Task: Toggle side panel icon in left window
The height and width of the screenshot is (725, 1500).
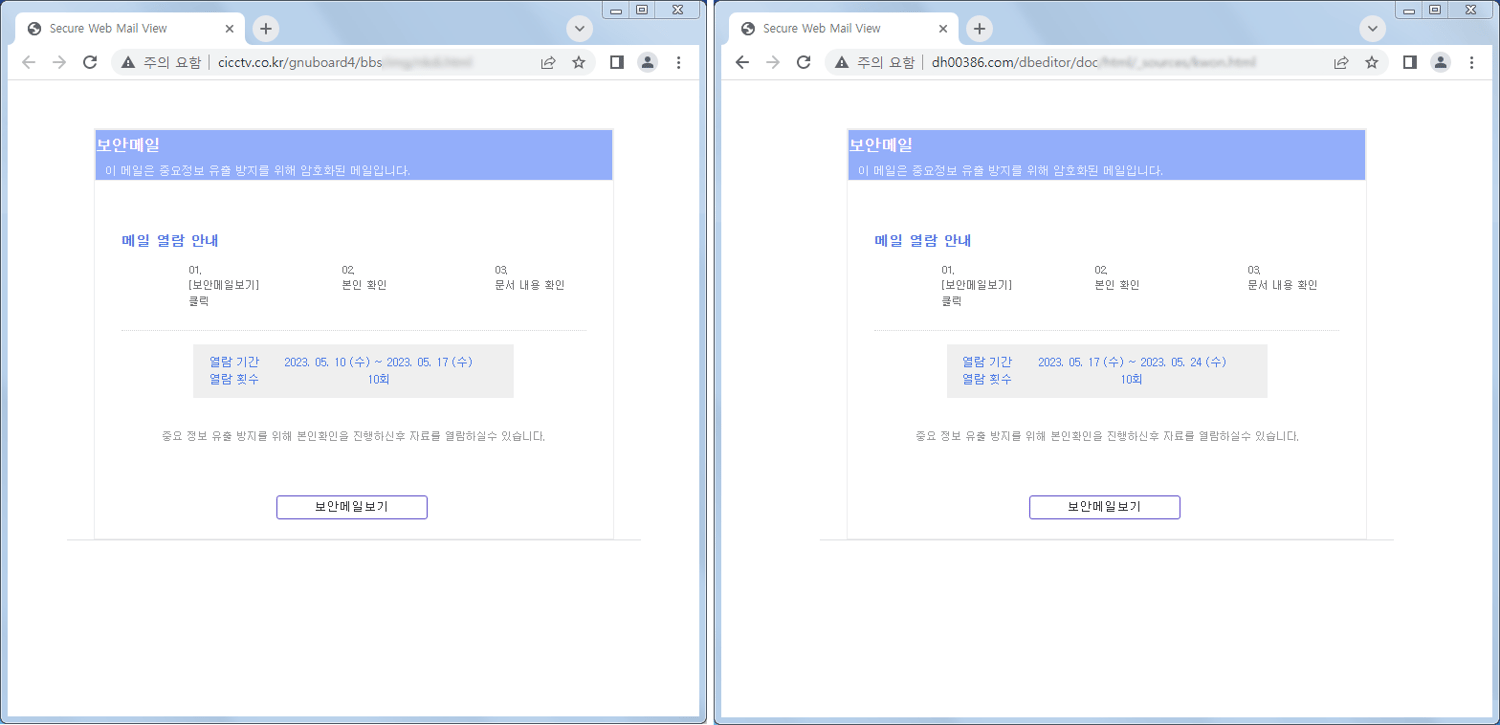Action: pos(617,62)
